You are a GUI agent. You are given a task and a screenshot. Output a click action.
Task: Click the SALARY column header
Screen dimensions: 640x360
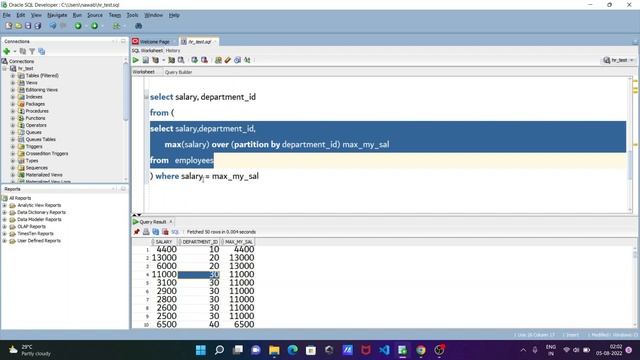click(x=164, y=242)
